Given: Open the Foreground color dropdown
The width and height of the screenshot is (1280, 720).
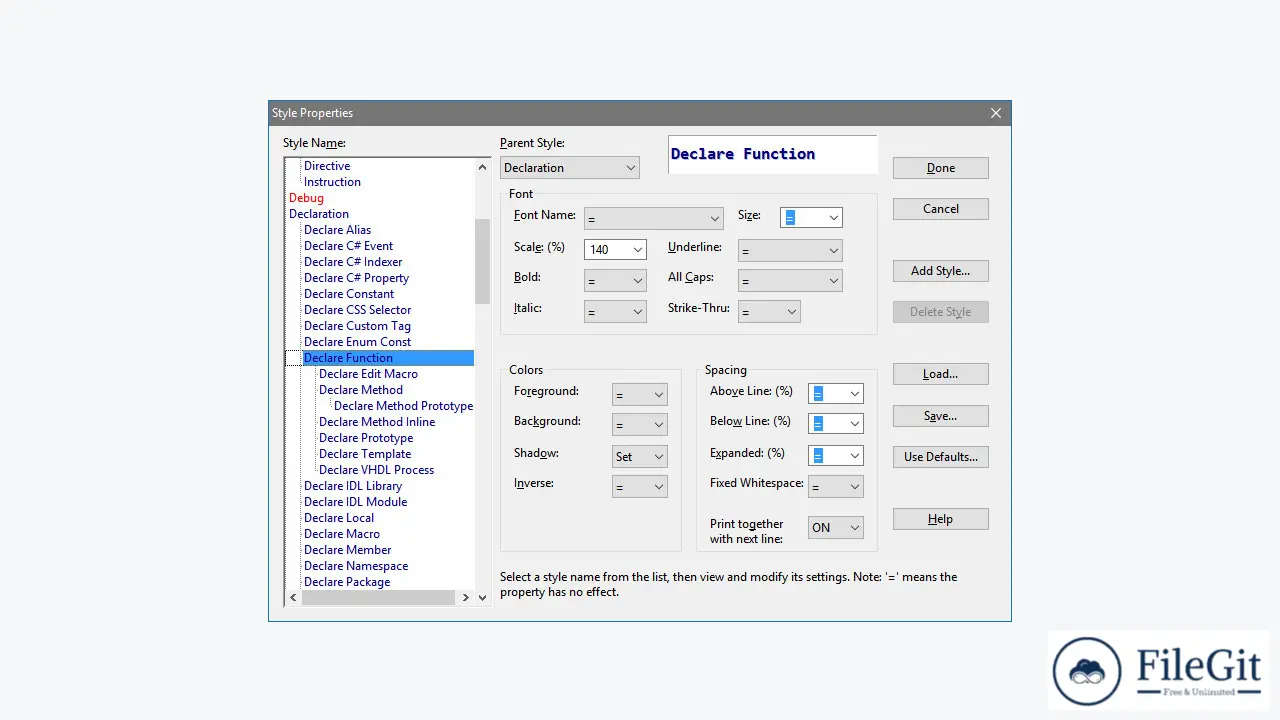Looking at the screenshot, I should (639, 395).
